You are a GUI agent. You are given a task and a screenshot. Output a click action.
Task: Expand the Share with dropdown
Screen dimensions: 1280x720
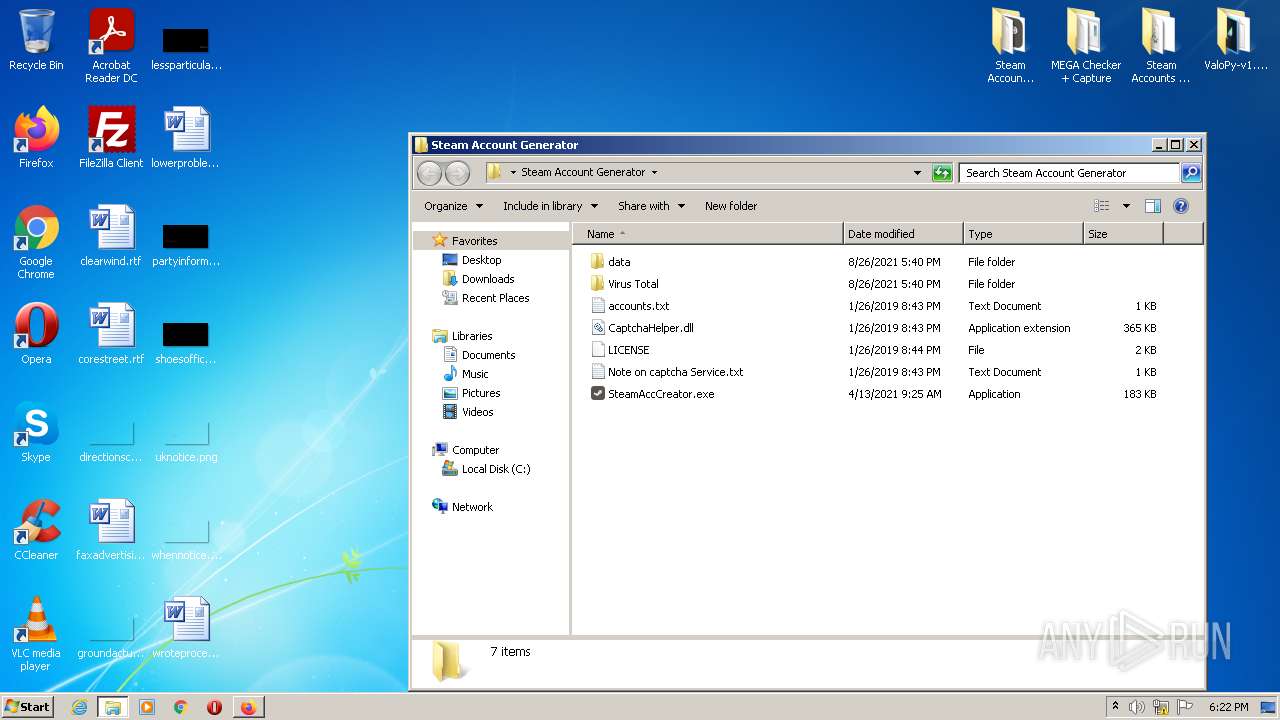tap(651, 206)
